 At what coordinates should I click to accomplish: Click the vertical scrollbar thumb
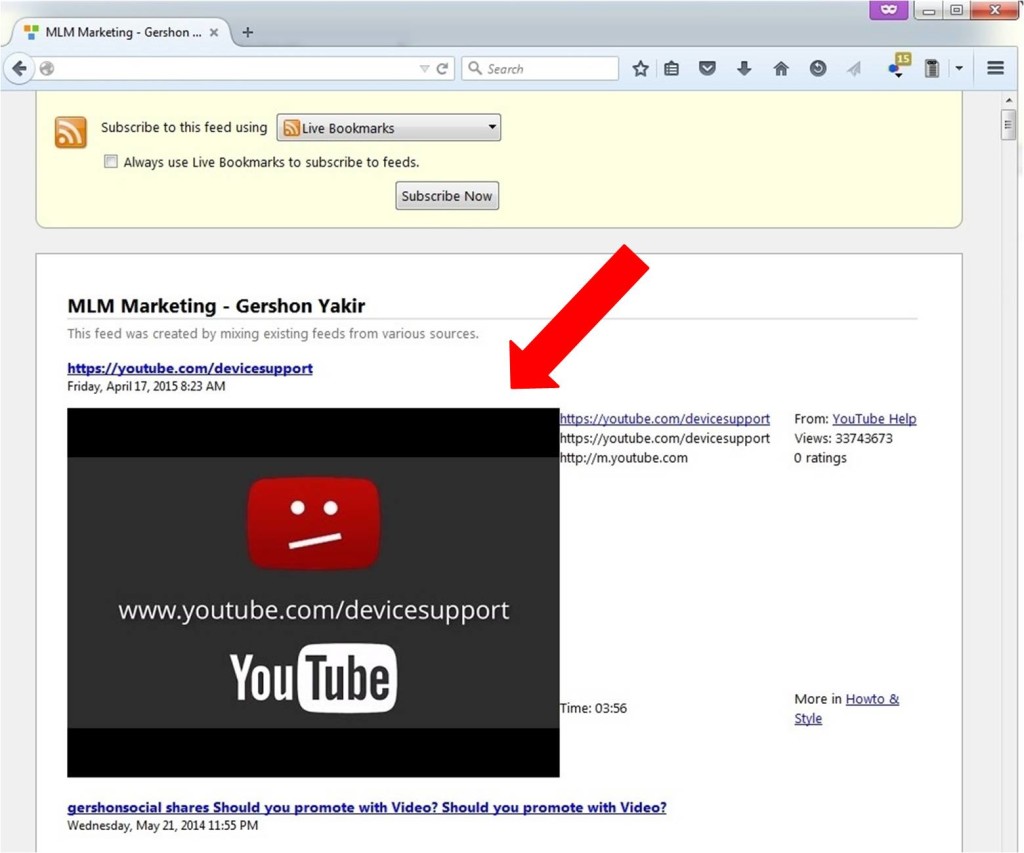pos(1009,125)
